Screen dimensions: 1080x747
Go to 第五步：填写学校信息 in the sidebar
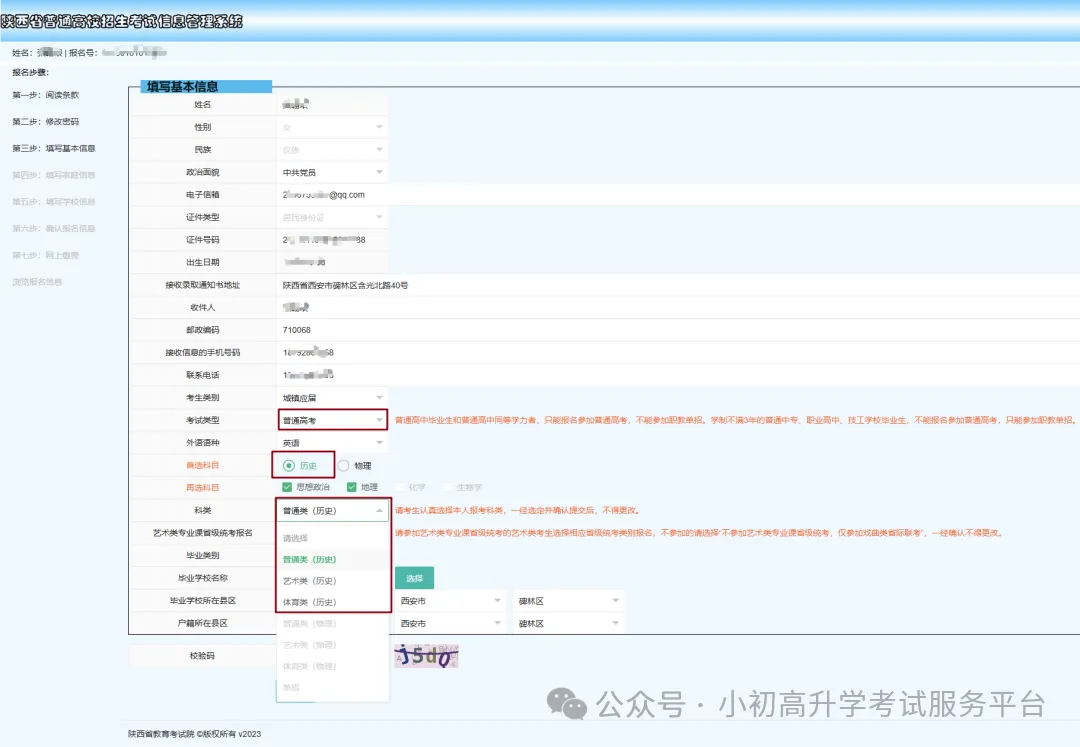pos(54,202)
